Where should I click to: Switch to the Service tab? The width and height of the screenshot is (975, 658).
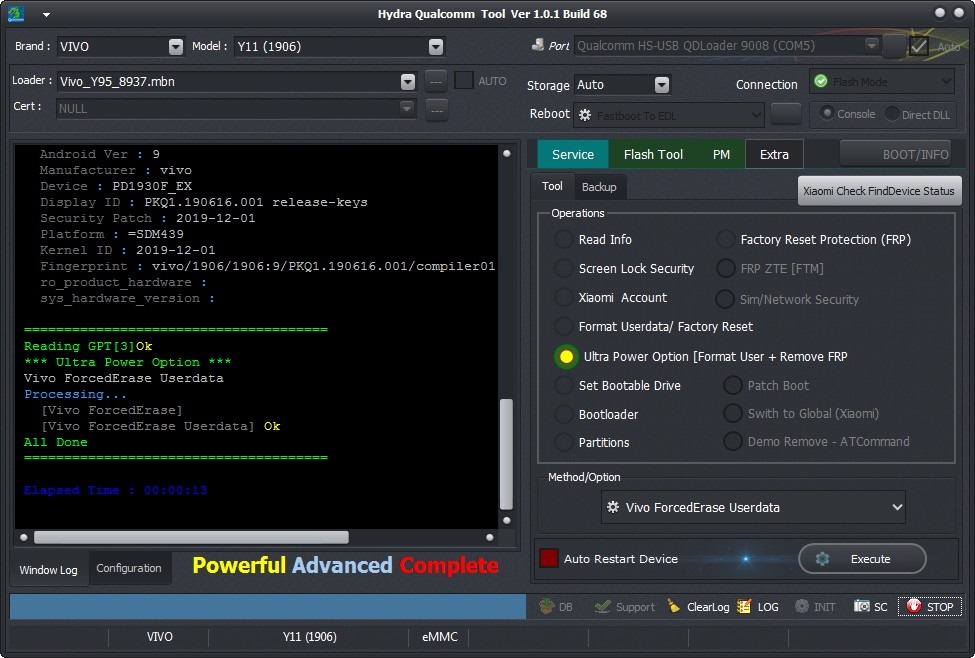(573, 154)
